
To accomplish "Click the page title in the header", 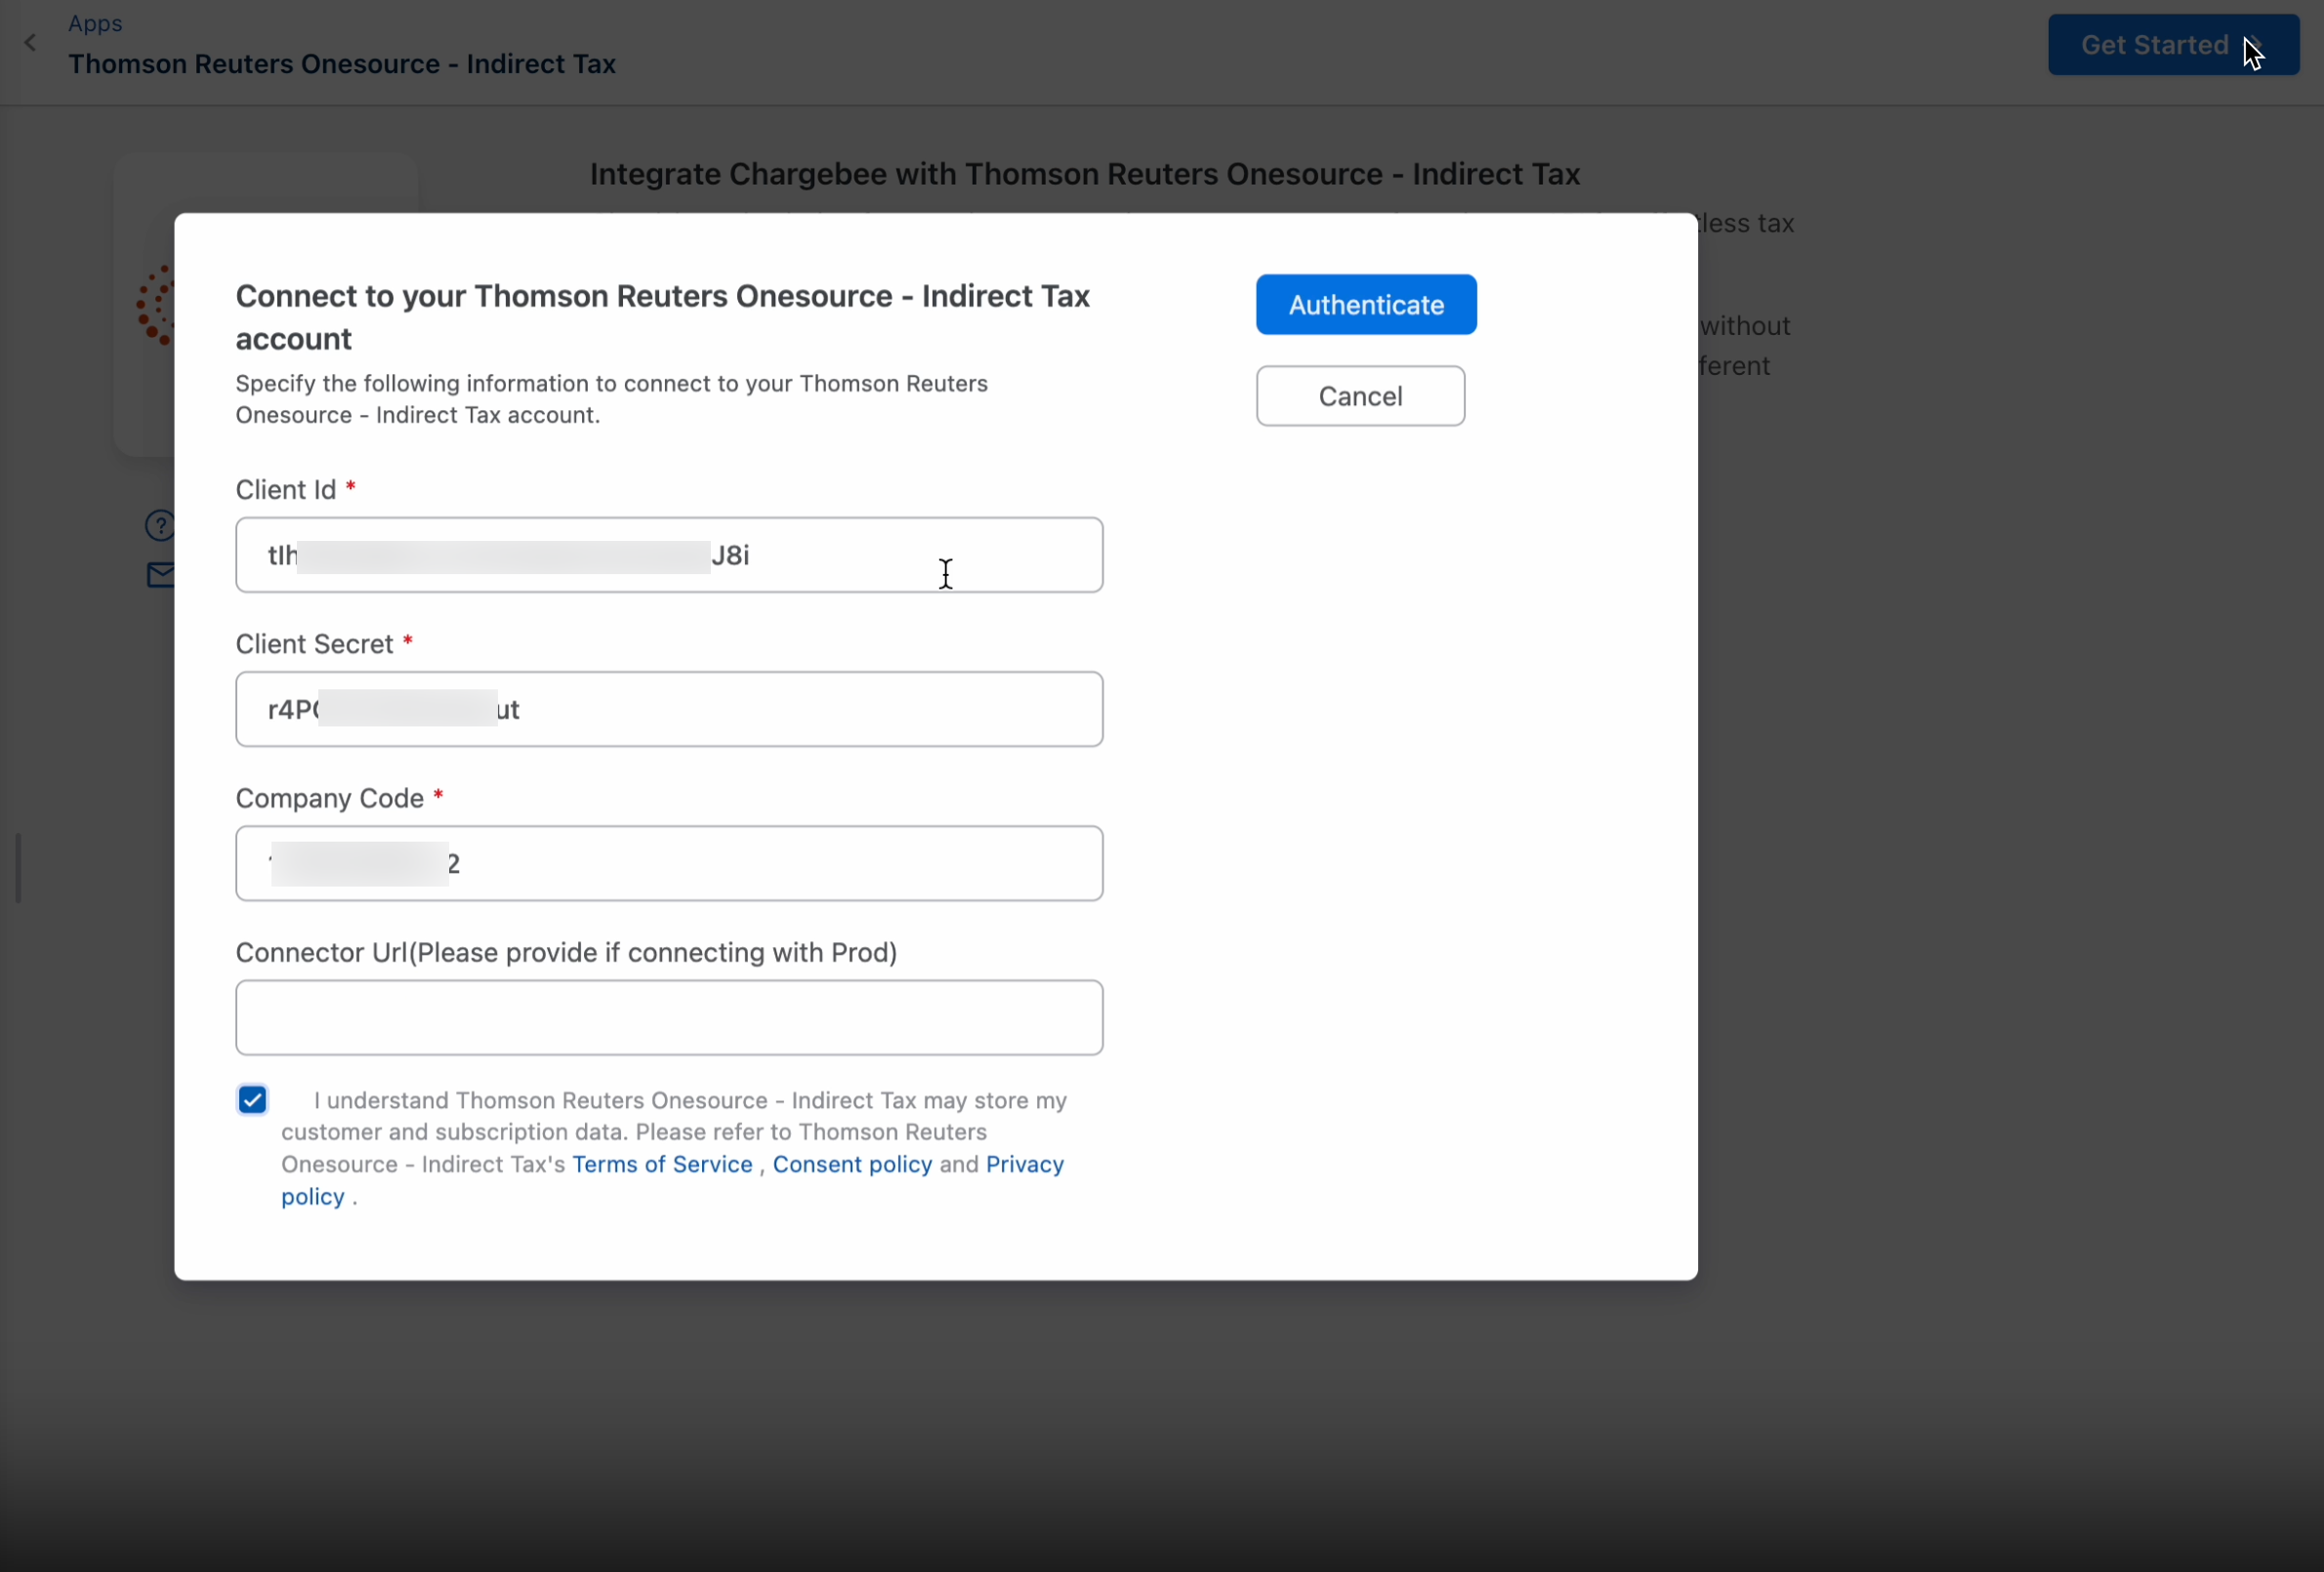I will coord(342,64).
